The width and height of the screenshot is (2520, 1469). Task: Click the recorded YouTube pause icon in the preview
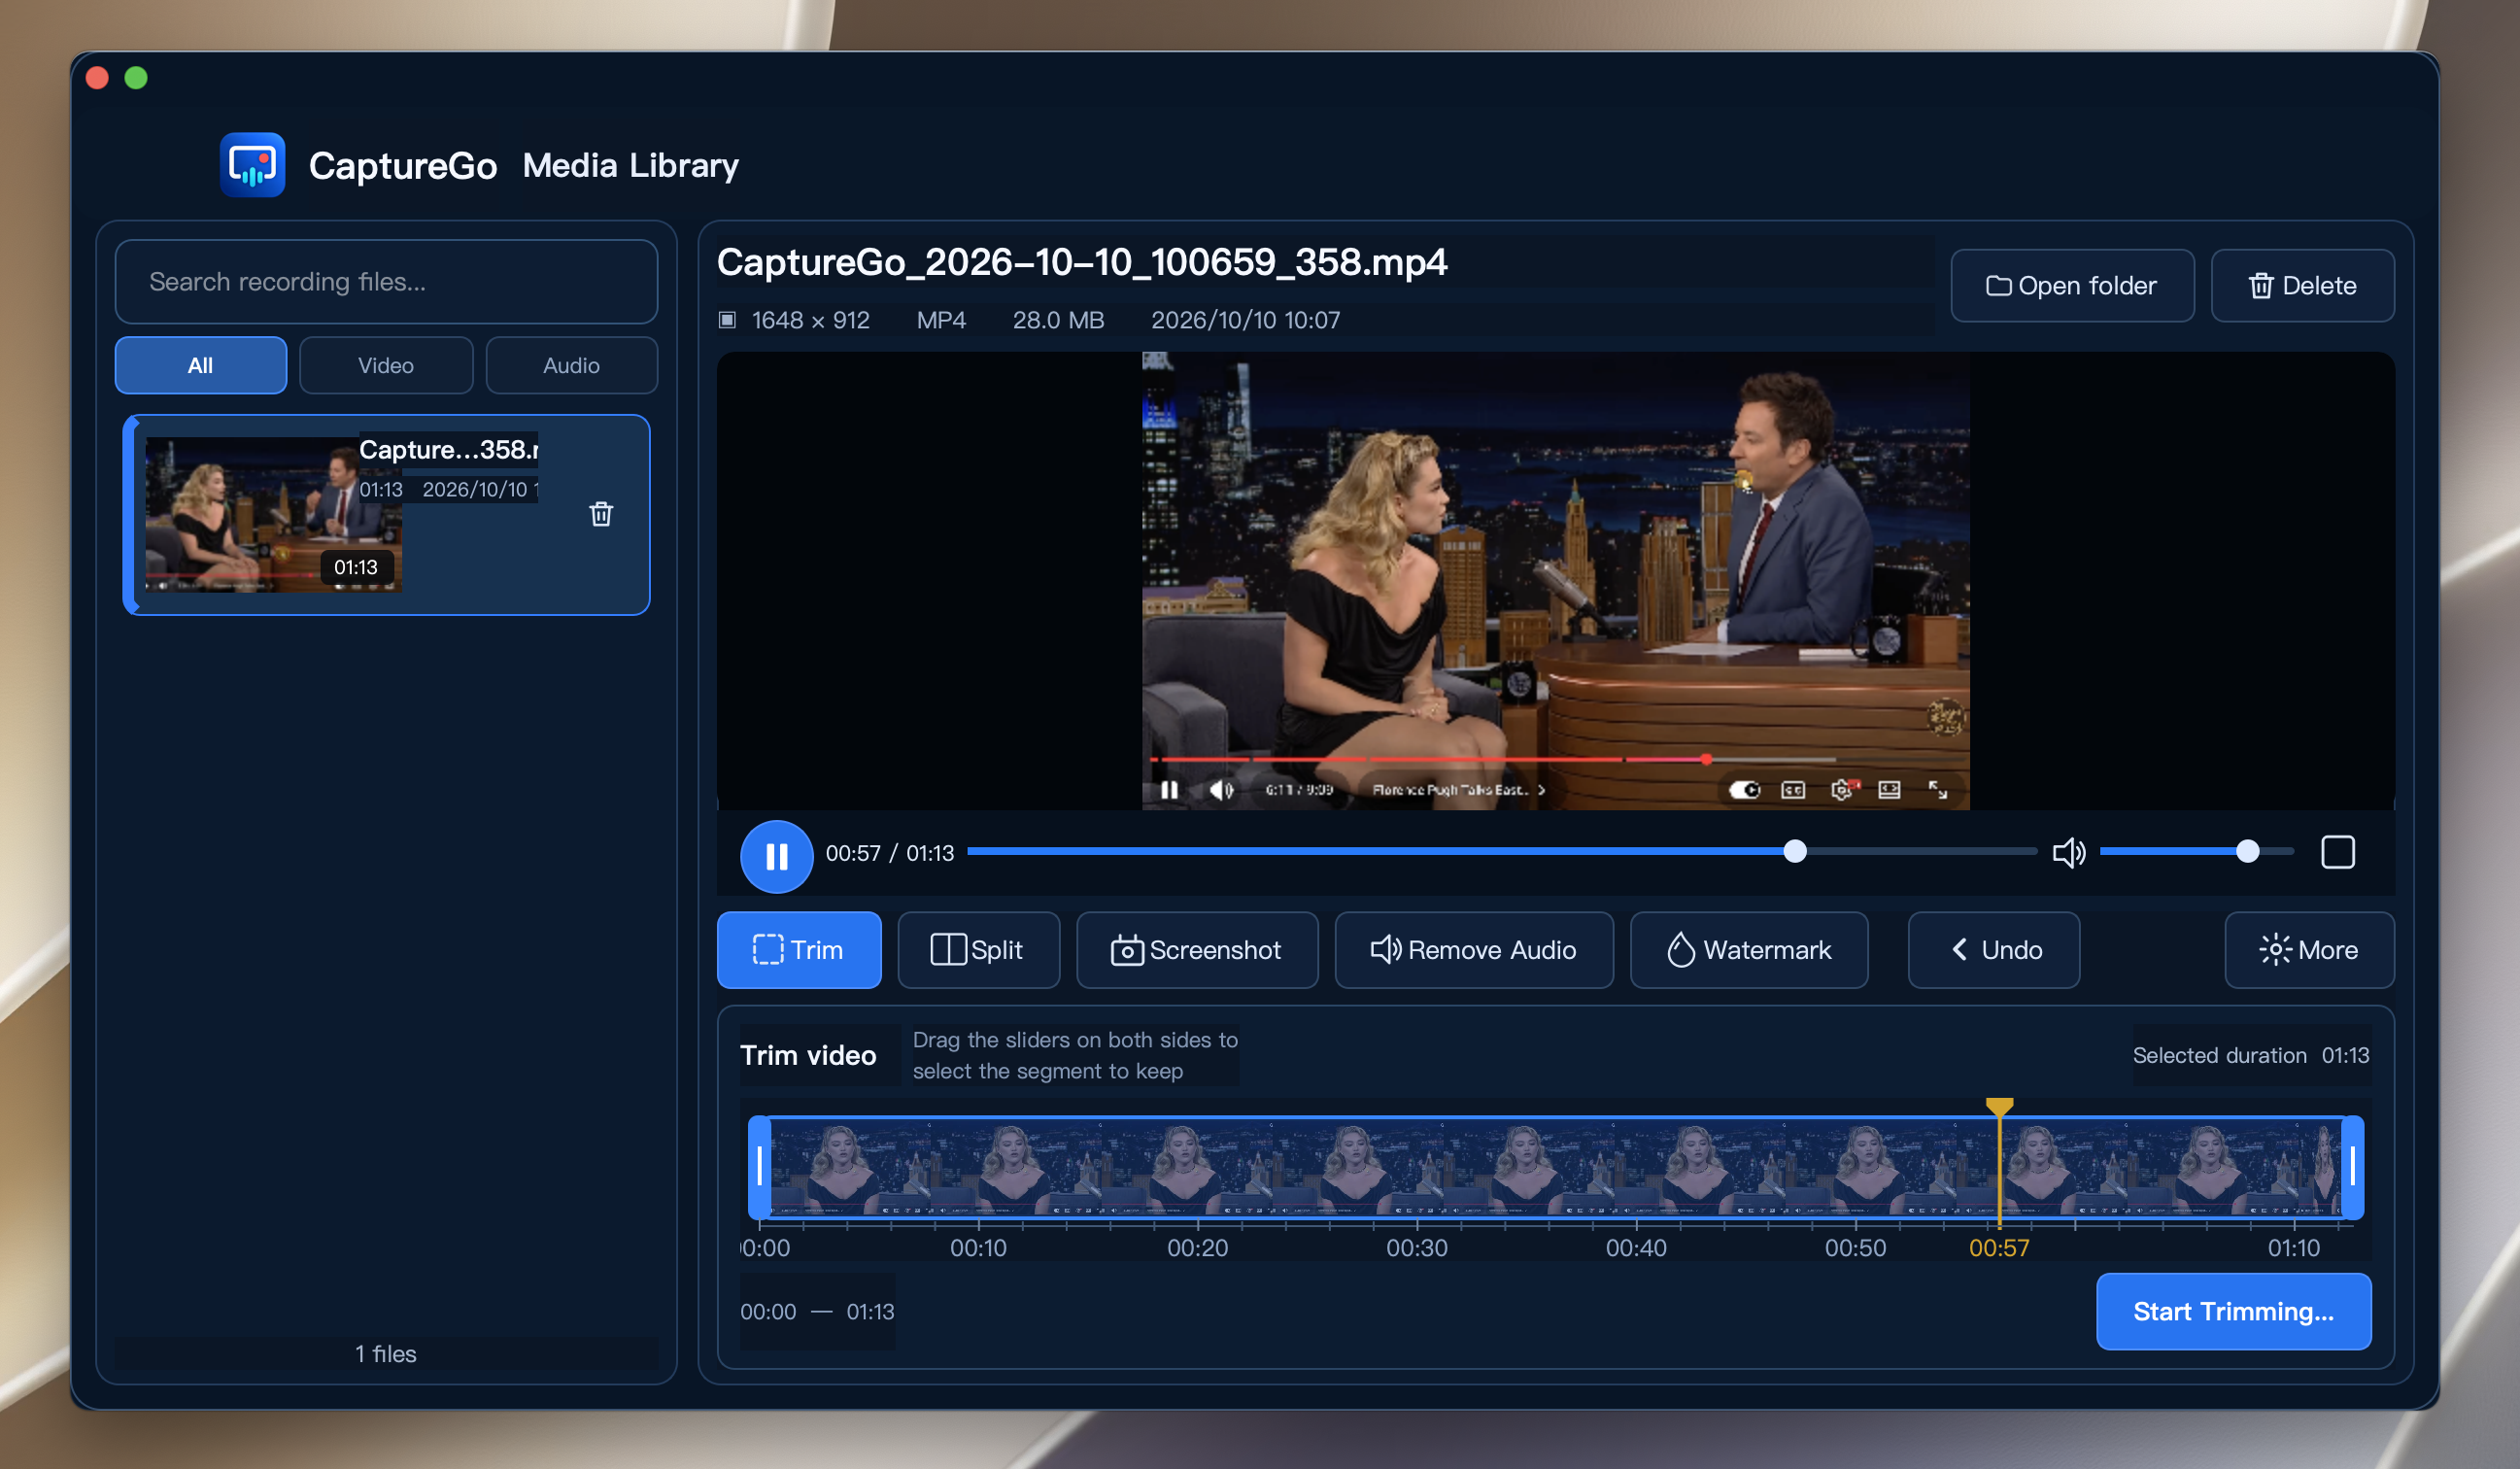tap(1169, 790)
